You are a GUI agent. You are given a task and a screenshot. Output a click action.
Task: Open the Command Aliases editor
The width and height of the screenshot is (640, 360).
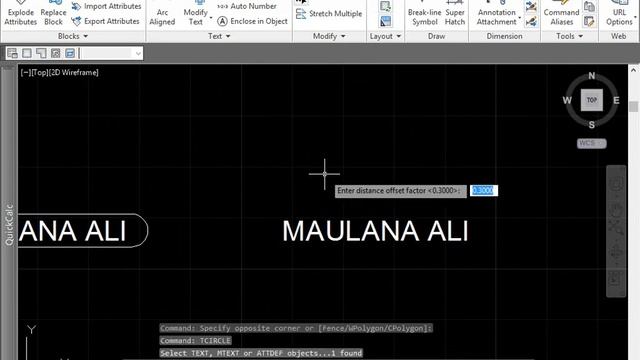562,14
